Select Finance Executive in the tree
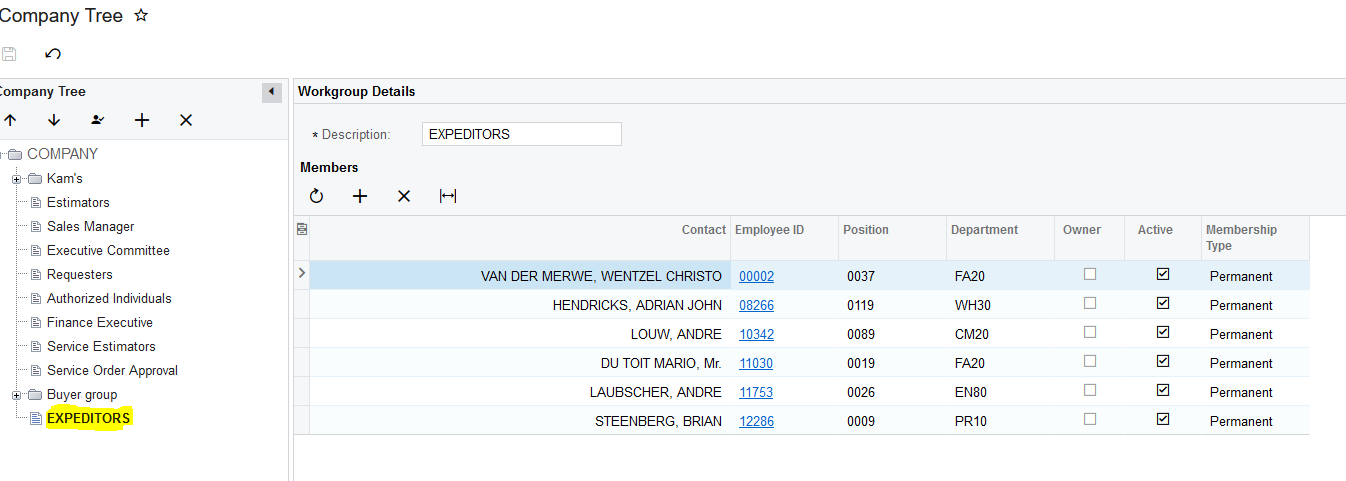Image resolution: width=1346 pixels, height=481 pixels. coord(99,322)
